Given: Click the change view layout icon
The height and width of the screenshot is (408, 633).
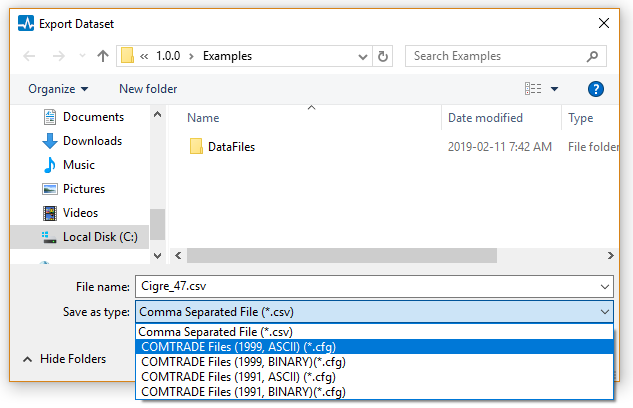Looking at the screenshot, I should (533, 89).
